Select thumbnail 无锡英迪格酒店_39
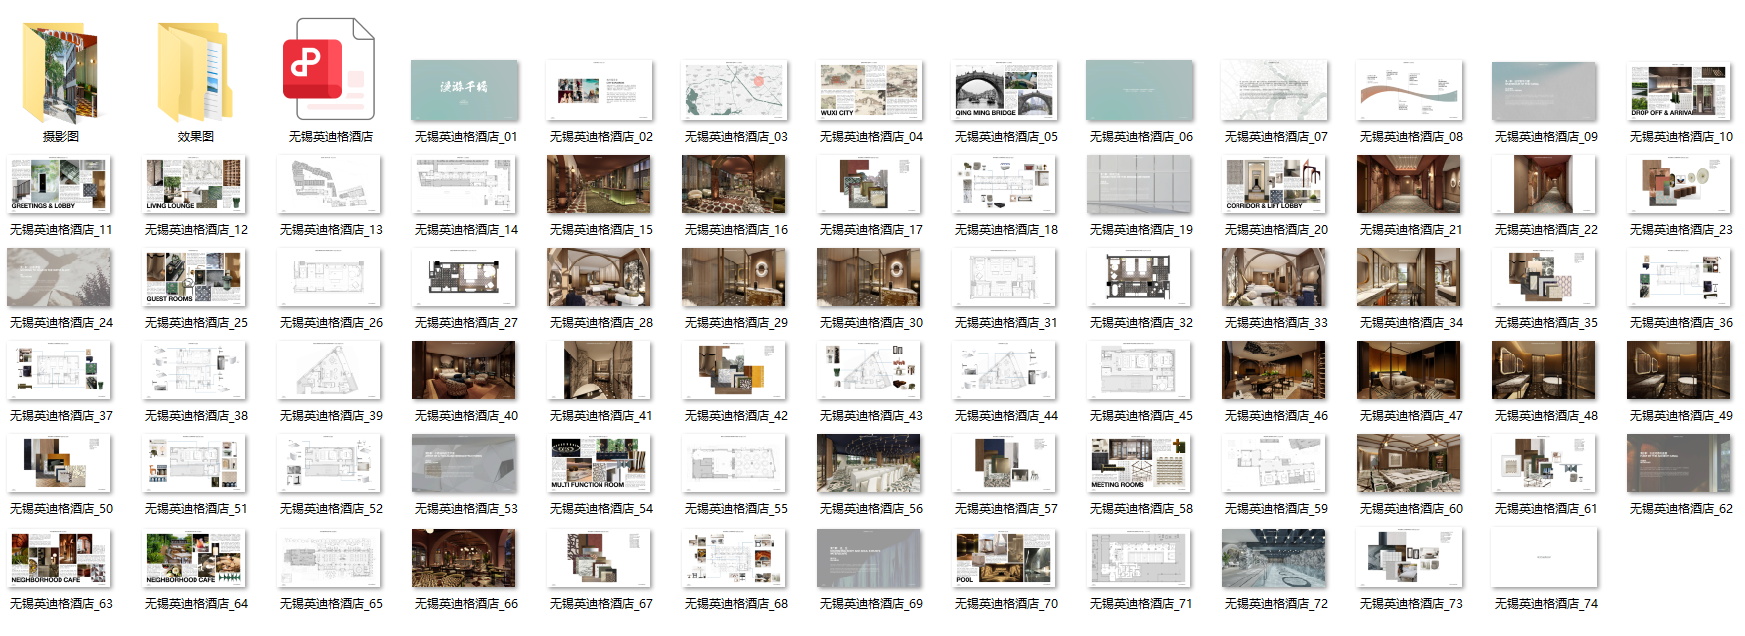 point(330,370)
